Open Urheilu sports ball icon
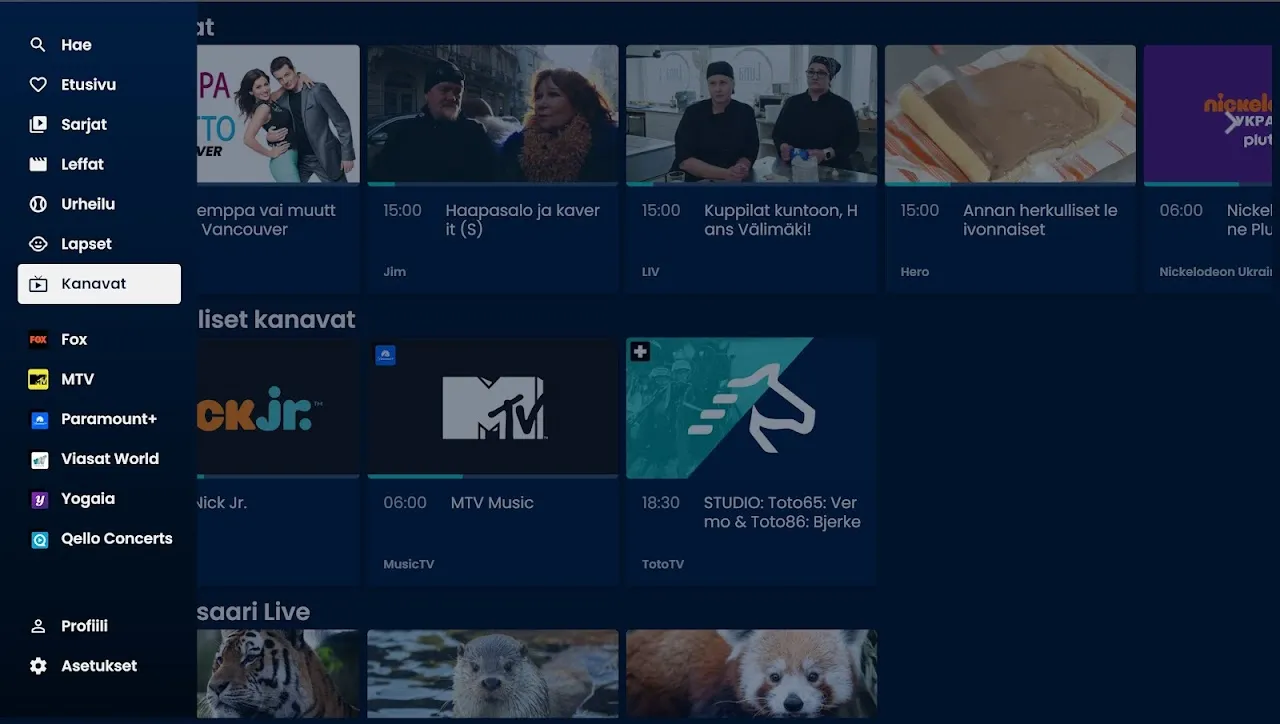The width and height of the screenshot is (1280, 724). pyautogui.click(x=38, y=204)
